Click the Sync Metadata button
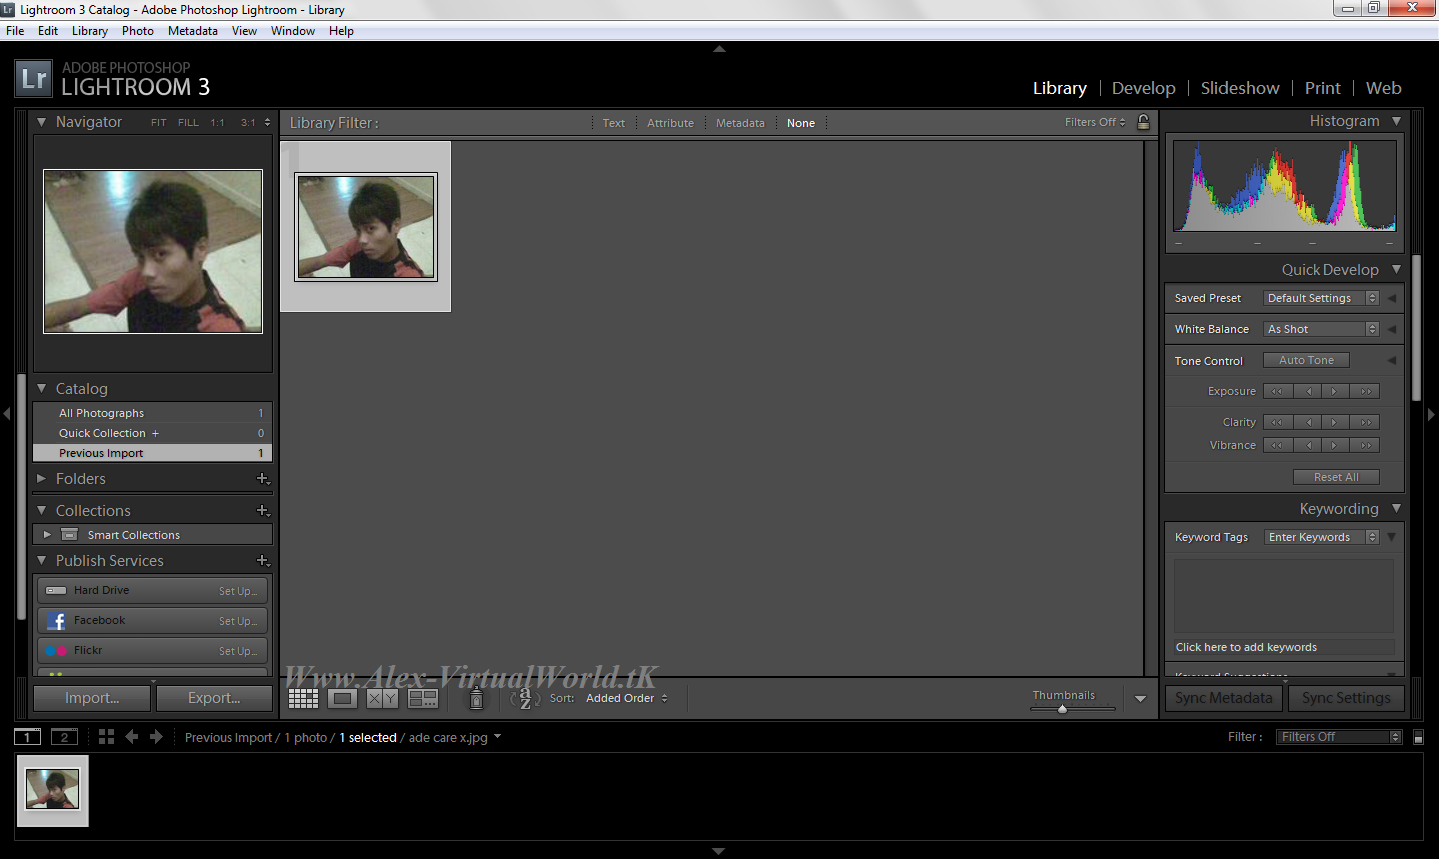The width and height of the screenshot is (1439, 859). [1224, 698]
